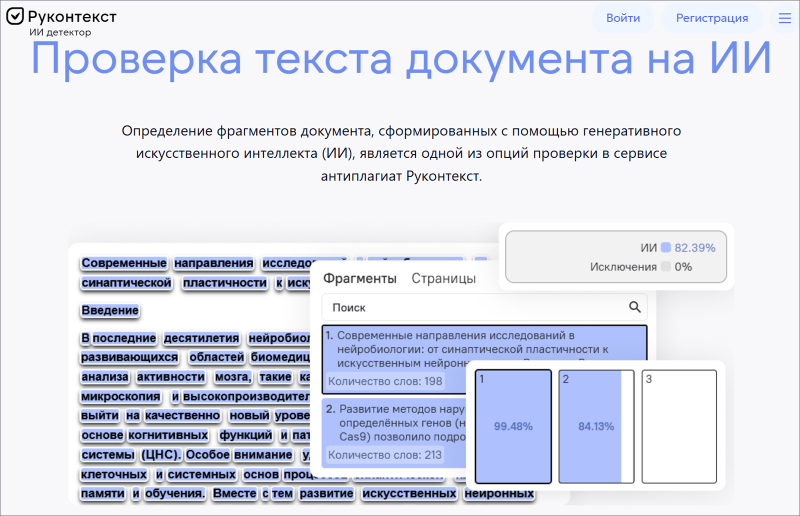Switch to the Фрагменты tab
The width and height of the screenshot is (800, 516).
pyautogui.click(x=360, y=279)
